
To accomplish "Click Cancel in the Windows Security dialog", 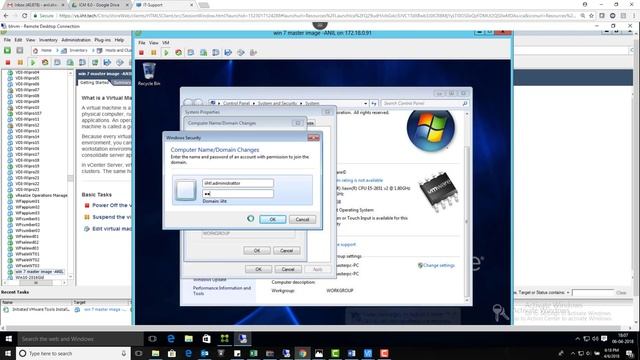I will click(x=302, y=219).
